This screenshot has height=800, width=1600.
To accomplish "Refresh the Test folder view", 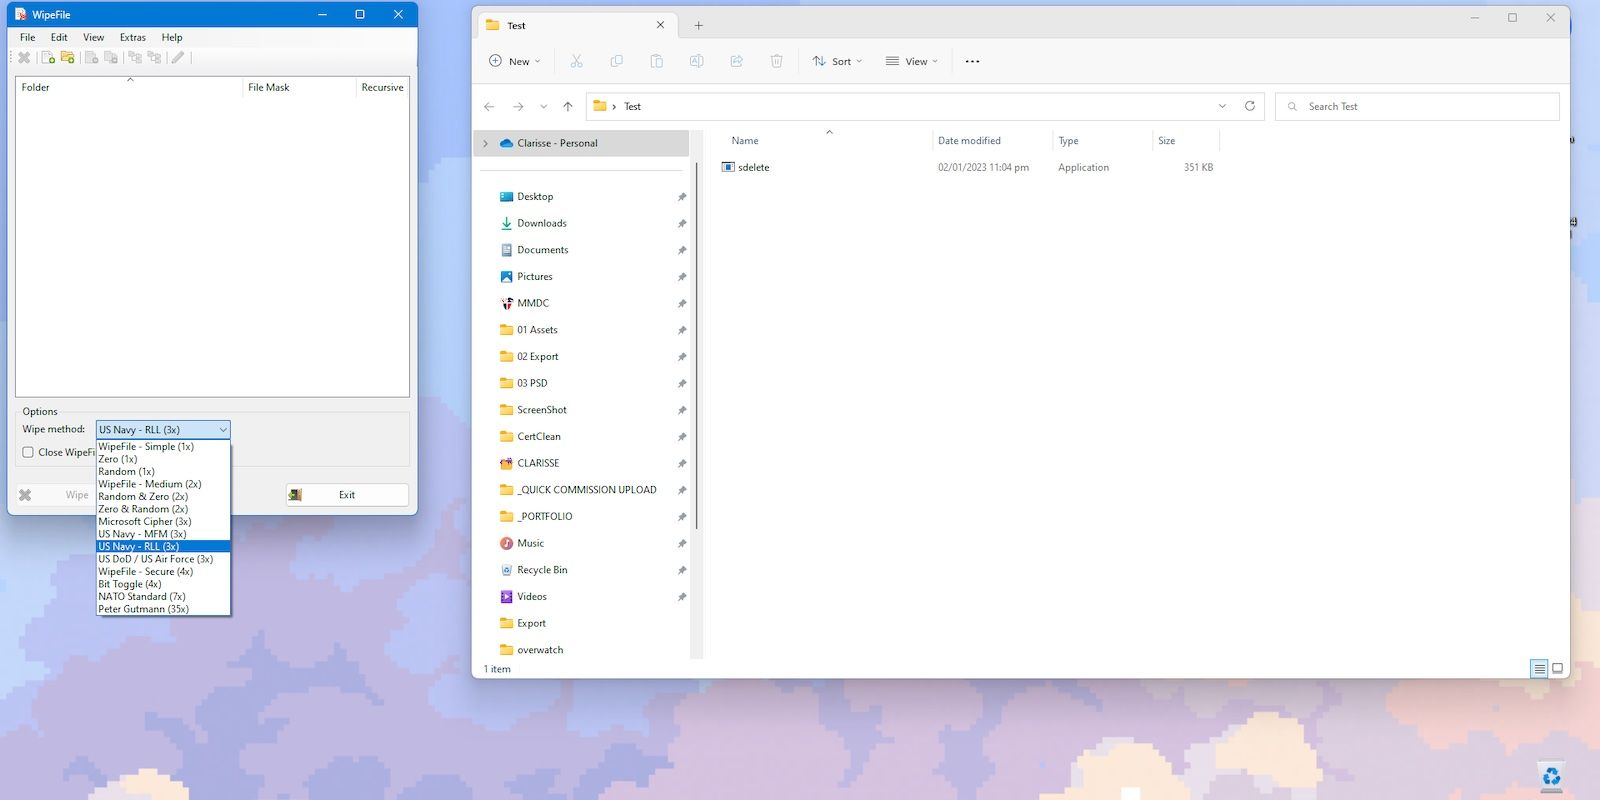I will (1249, 106).
